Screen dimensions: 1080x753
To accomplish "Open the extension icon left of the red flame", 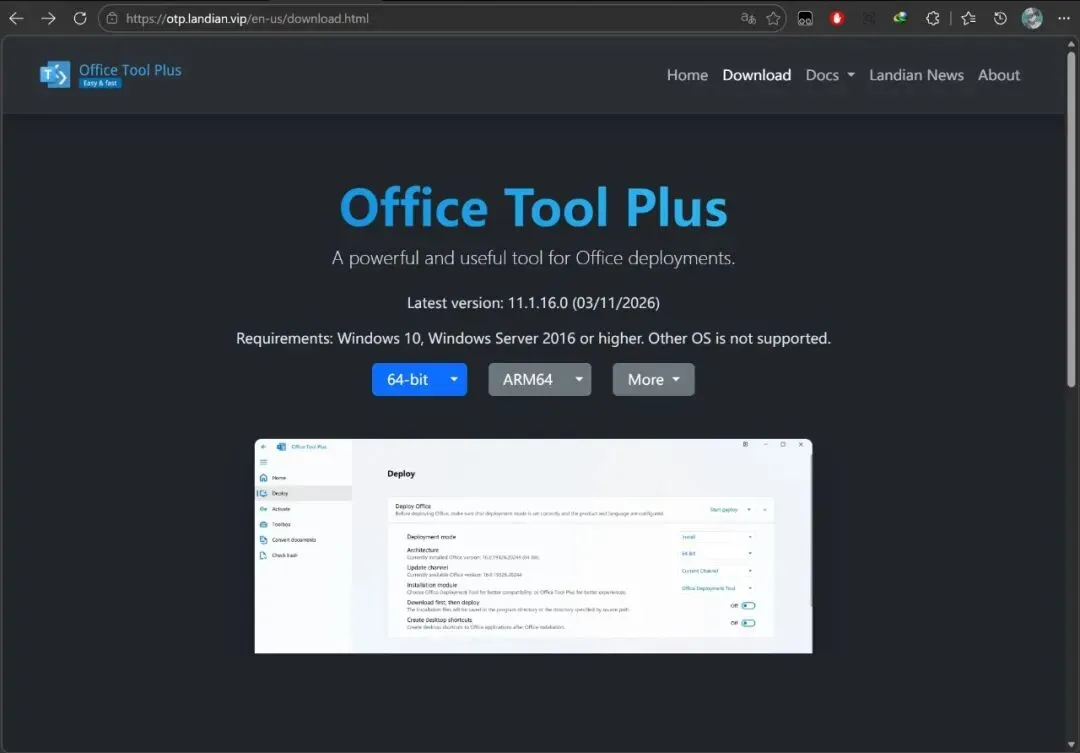I will pos(805,19).
